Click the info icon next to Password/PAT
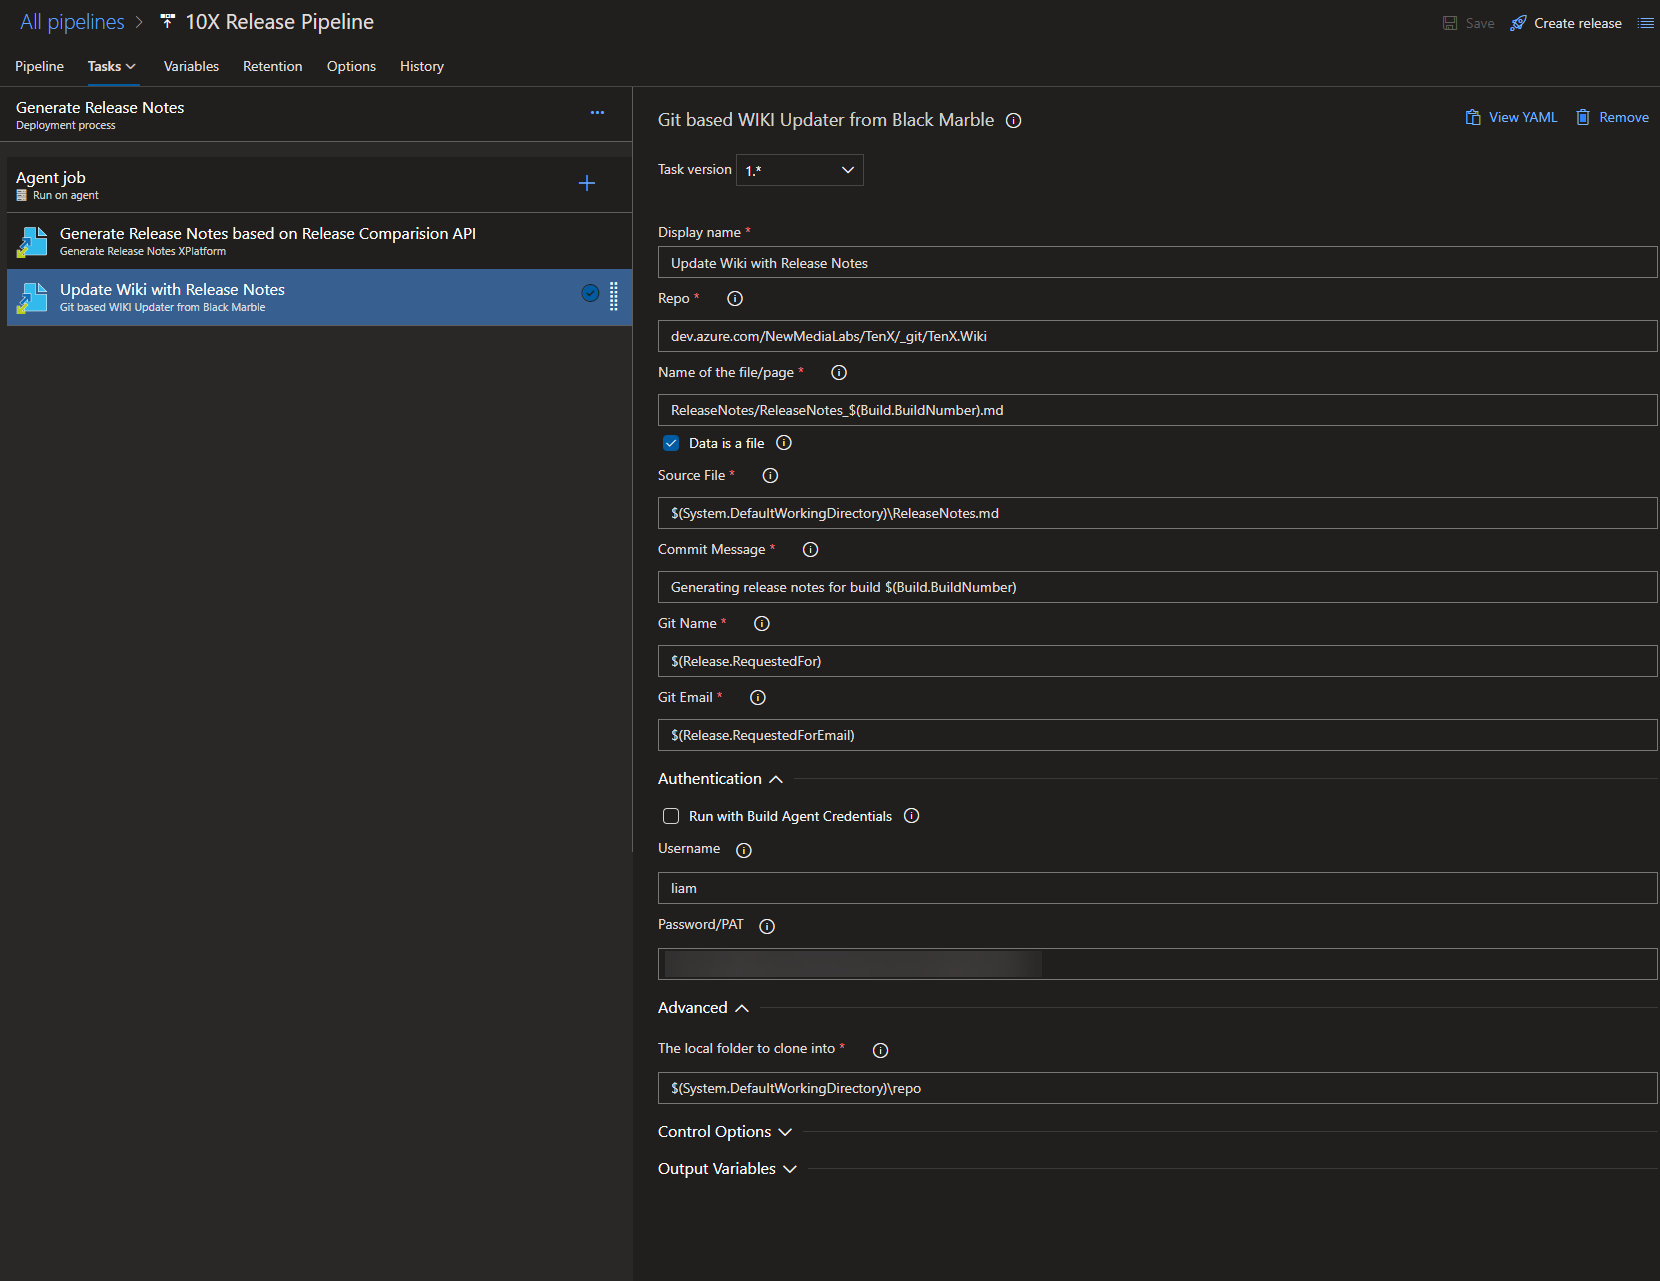 (x=767, y=926)
